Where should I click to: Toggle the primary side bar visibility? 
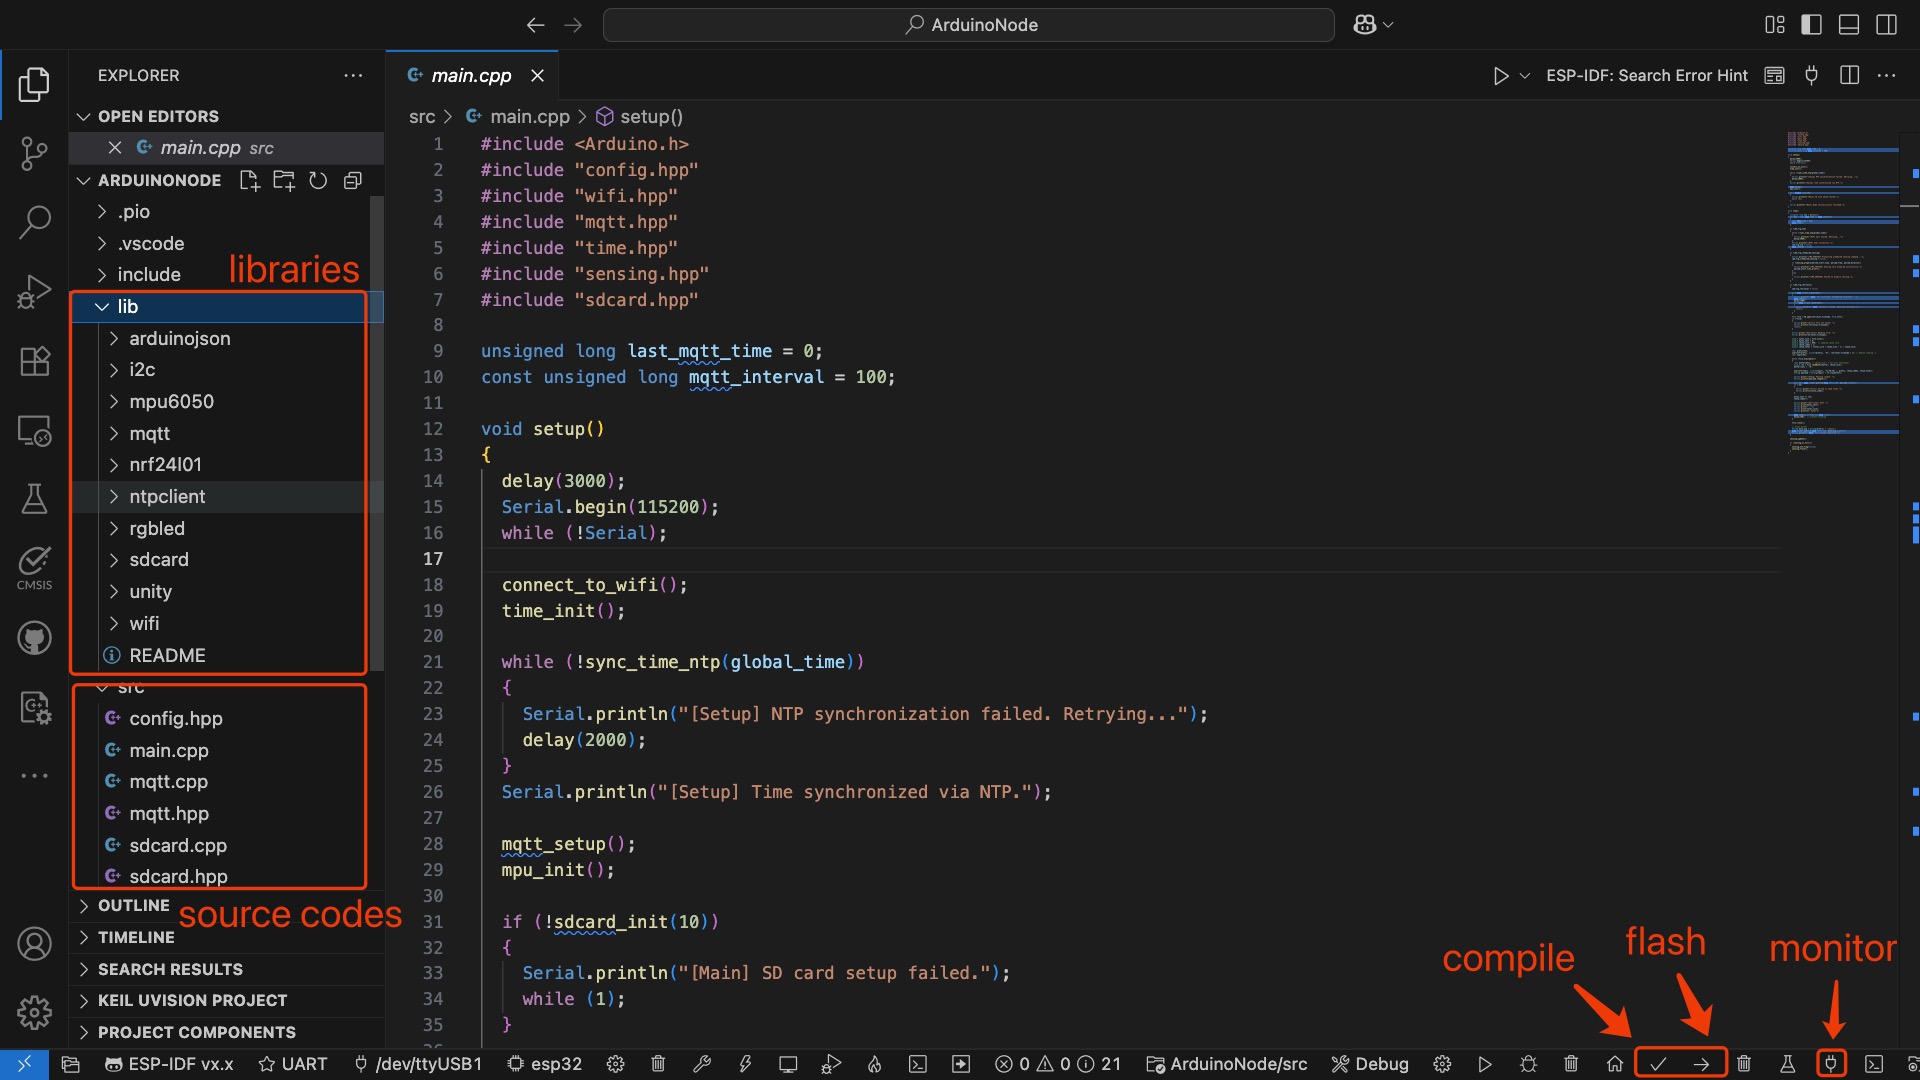1811,25
